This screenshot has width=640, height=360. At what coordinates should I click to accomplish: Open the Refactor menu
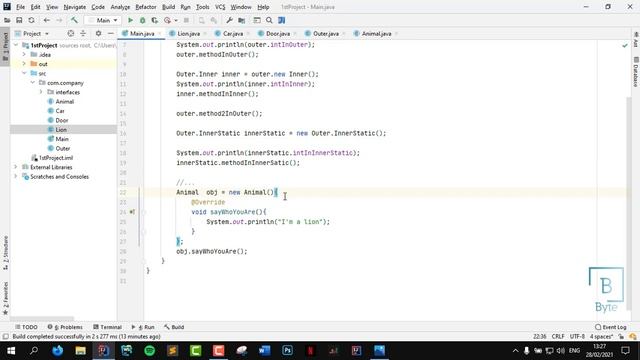[146, 7]
